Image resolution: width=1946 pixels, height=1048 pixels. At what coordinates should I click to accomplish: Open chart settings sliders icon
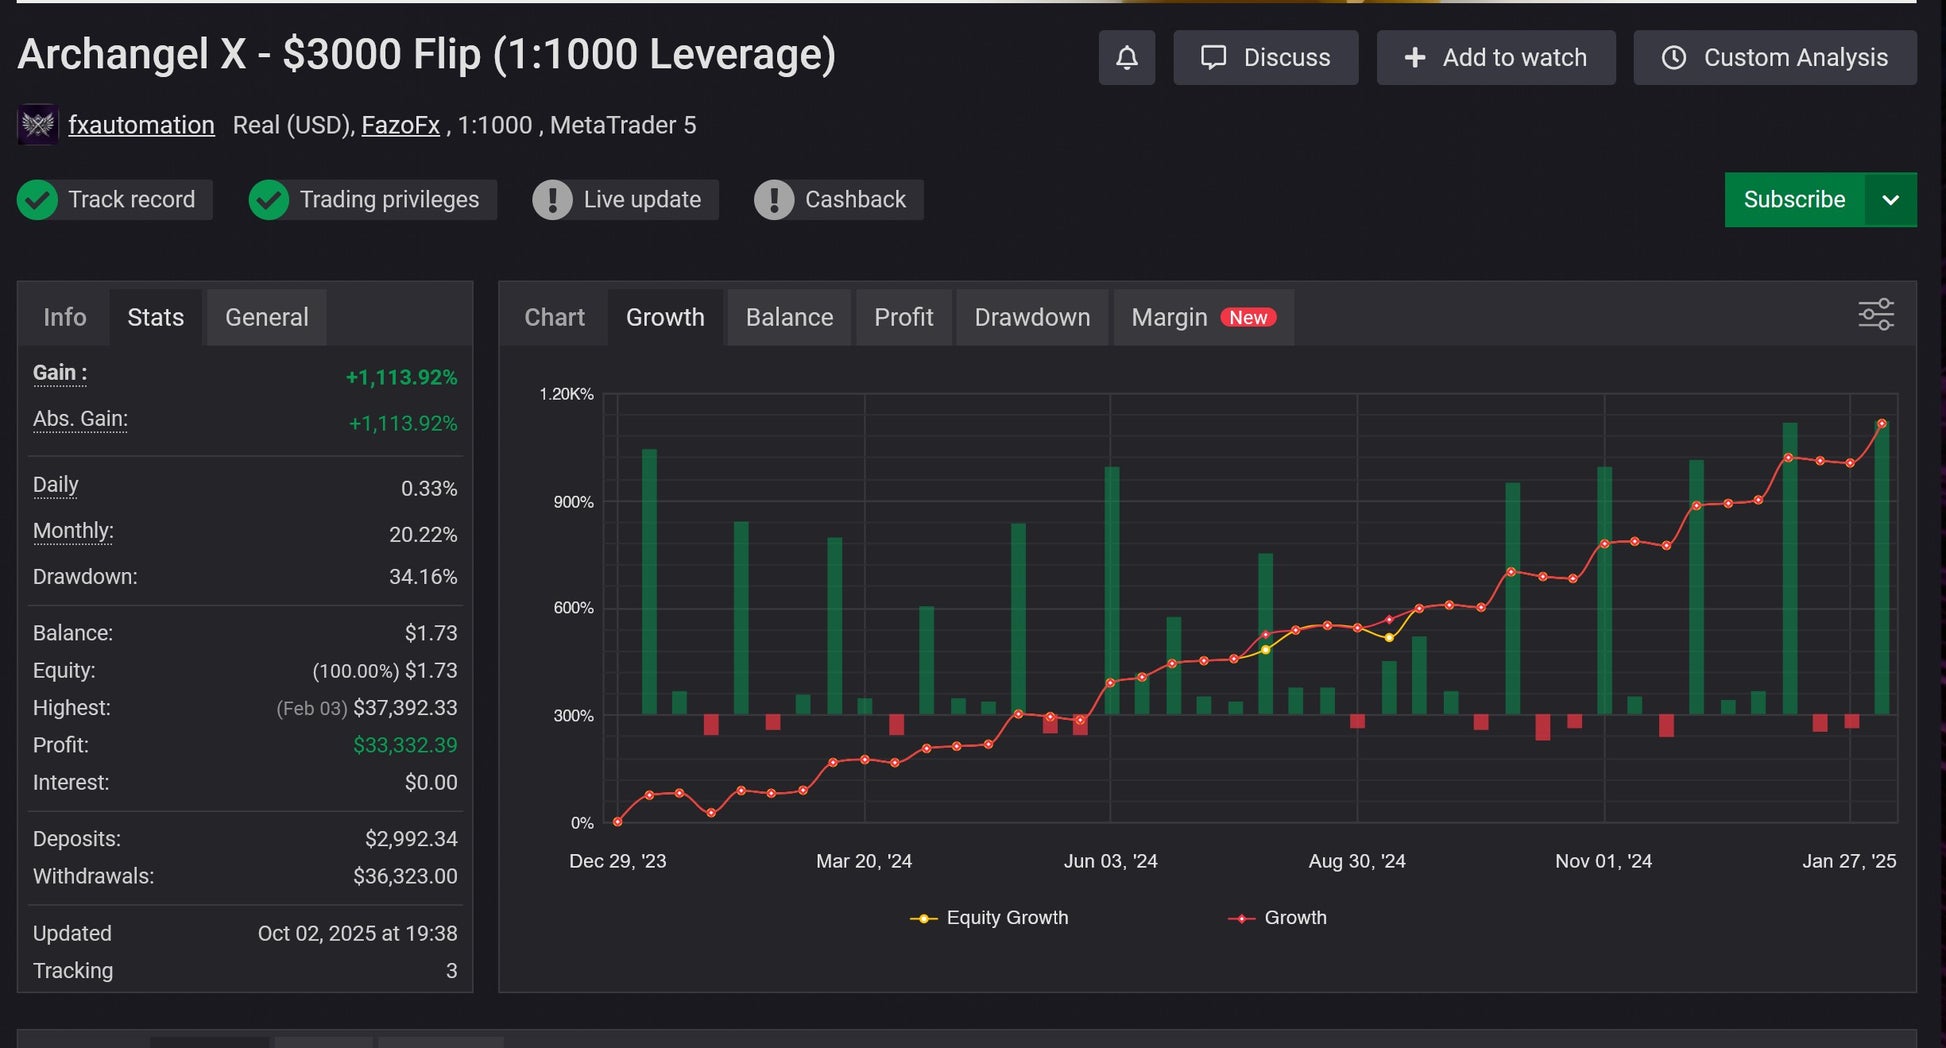[1875, 315]
